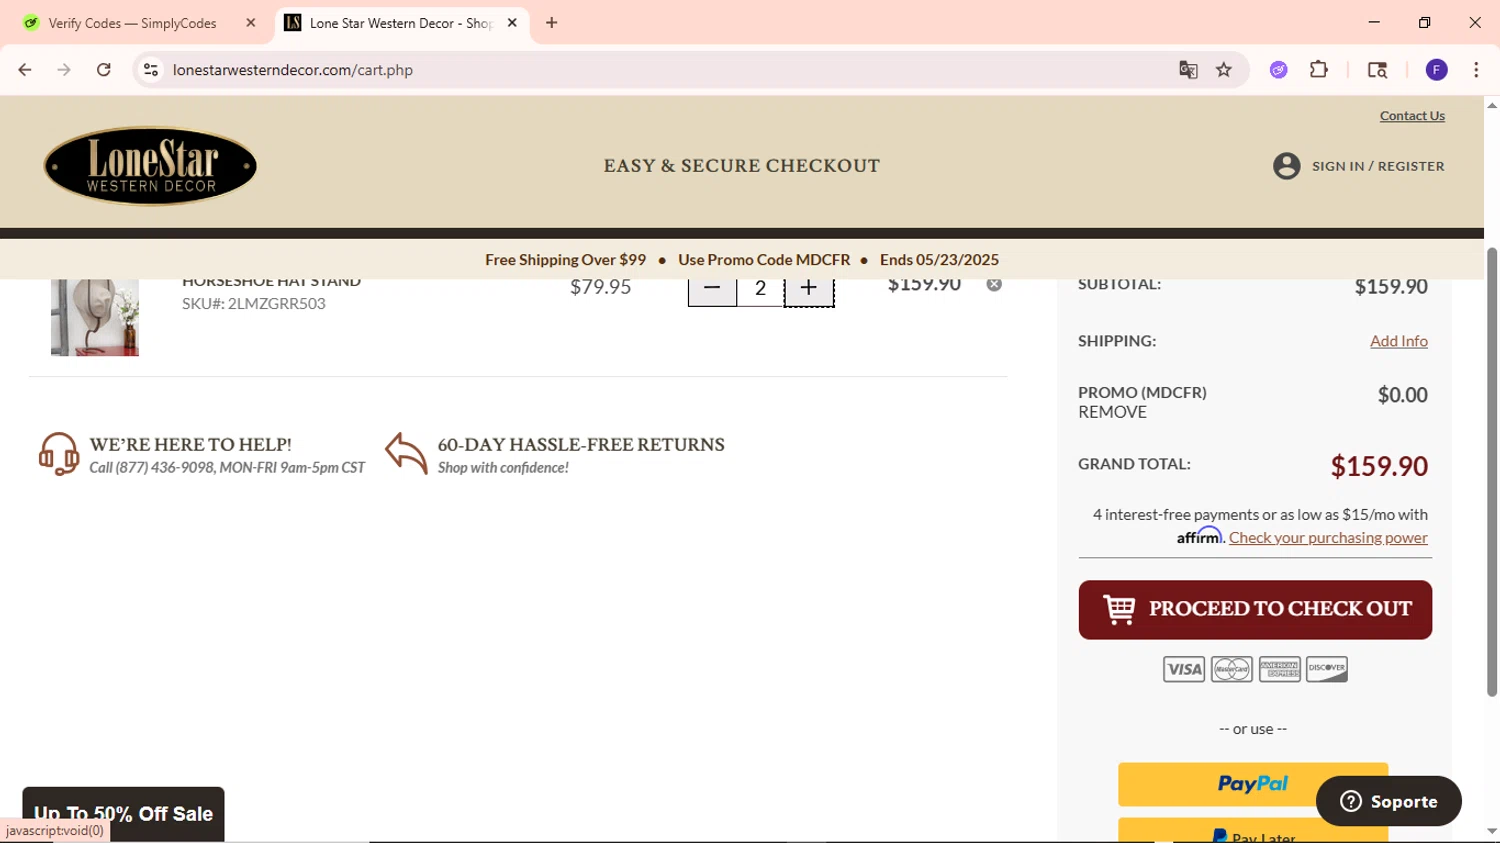This screenshot has height=843, width=1500.
Task: Open the Chrome profile avatar F
Action: coord(1437,70)
